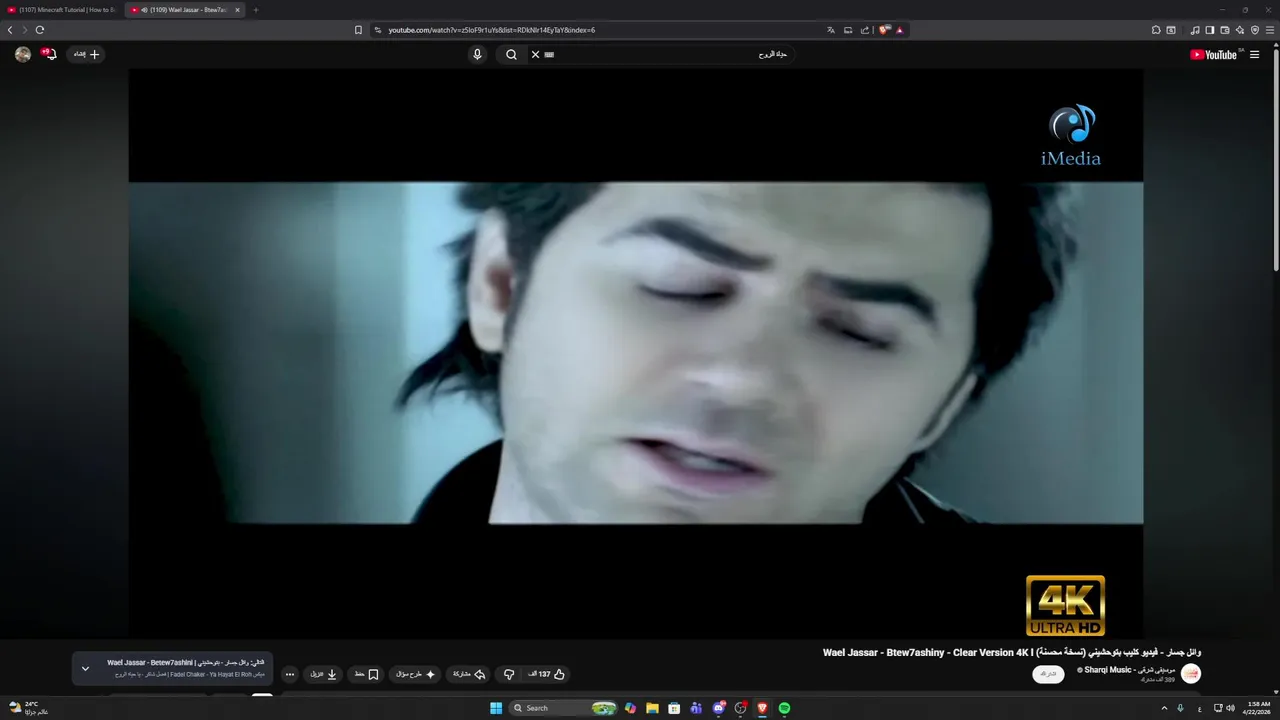
Task: Open the page translate icon
Action: pos(831,30)
